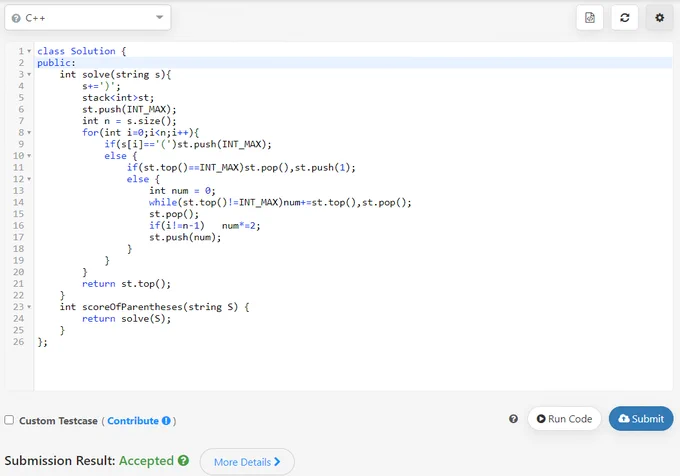680x476 pixels.
Task: Click the 'int num = 0;' line
Action: click(182, 191)
